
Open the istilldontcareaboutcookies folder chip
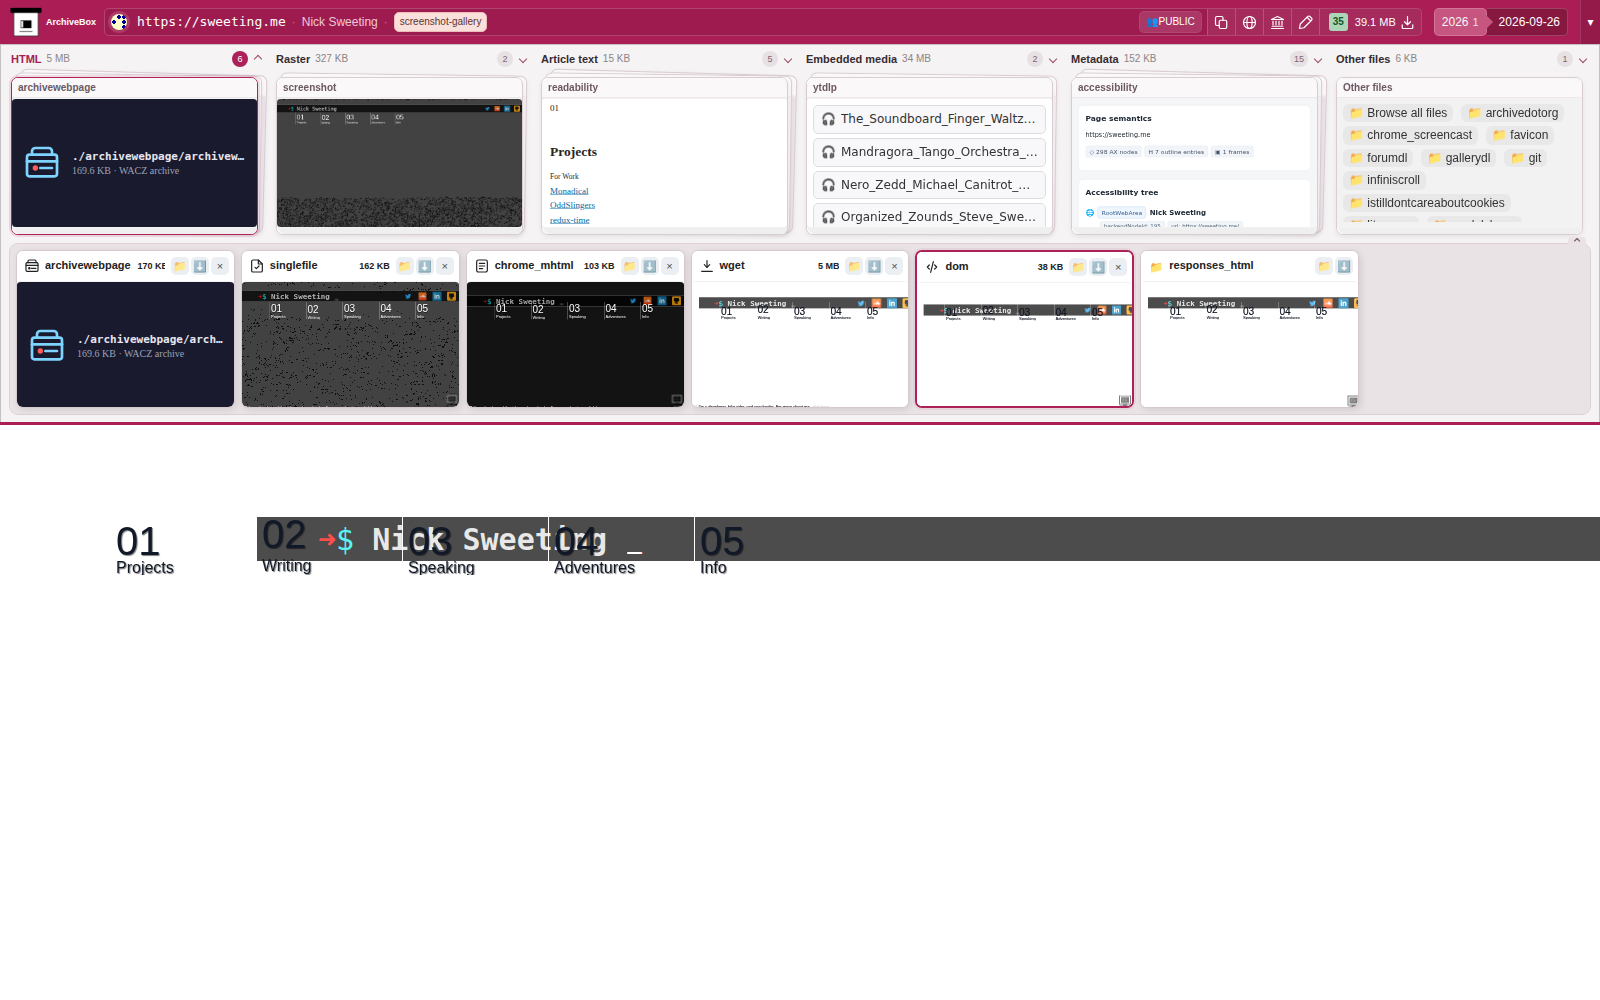click(x=1427, y=203)
